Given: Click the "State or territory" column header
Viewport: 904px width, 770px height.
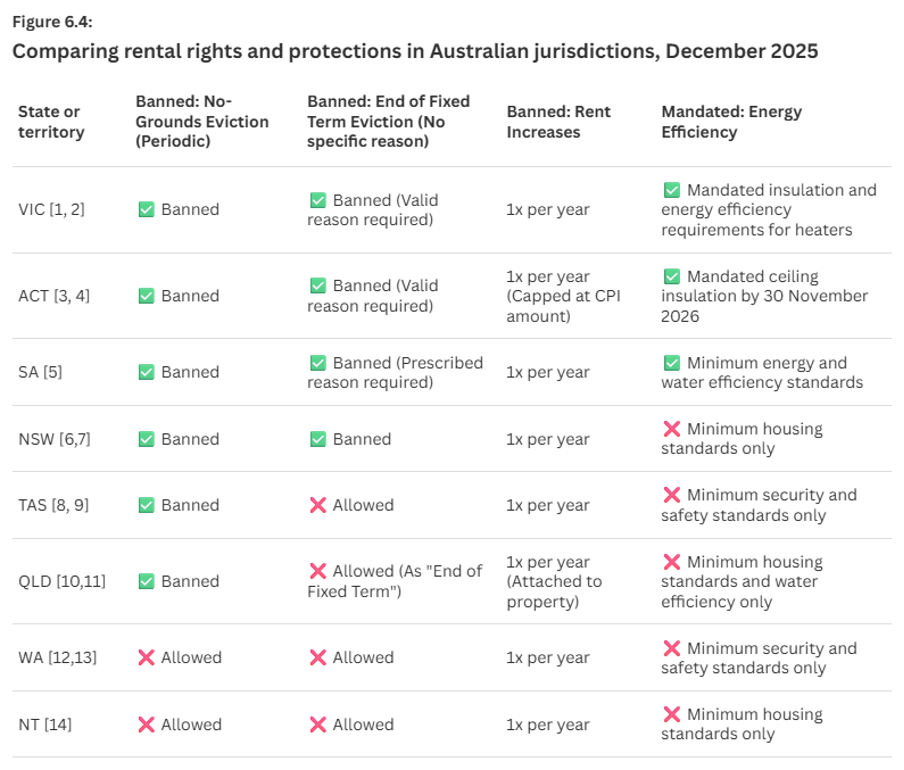Looking at the screenshot, I should [49, 122].
